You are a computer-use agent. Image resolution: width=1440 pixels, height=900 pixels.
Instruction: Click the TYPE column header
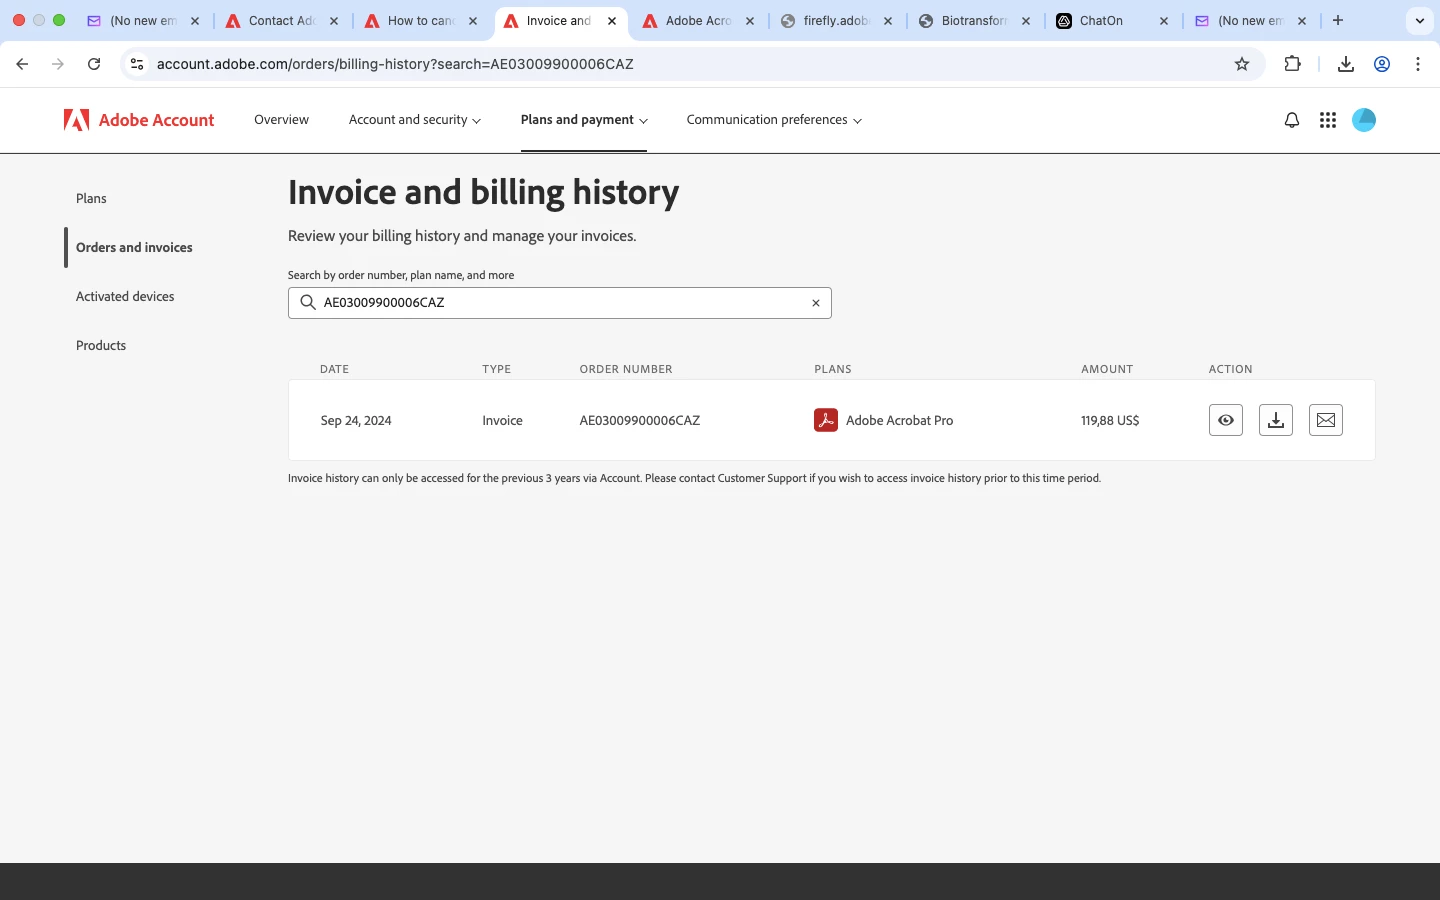point(496,369)
